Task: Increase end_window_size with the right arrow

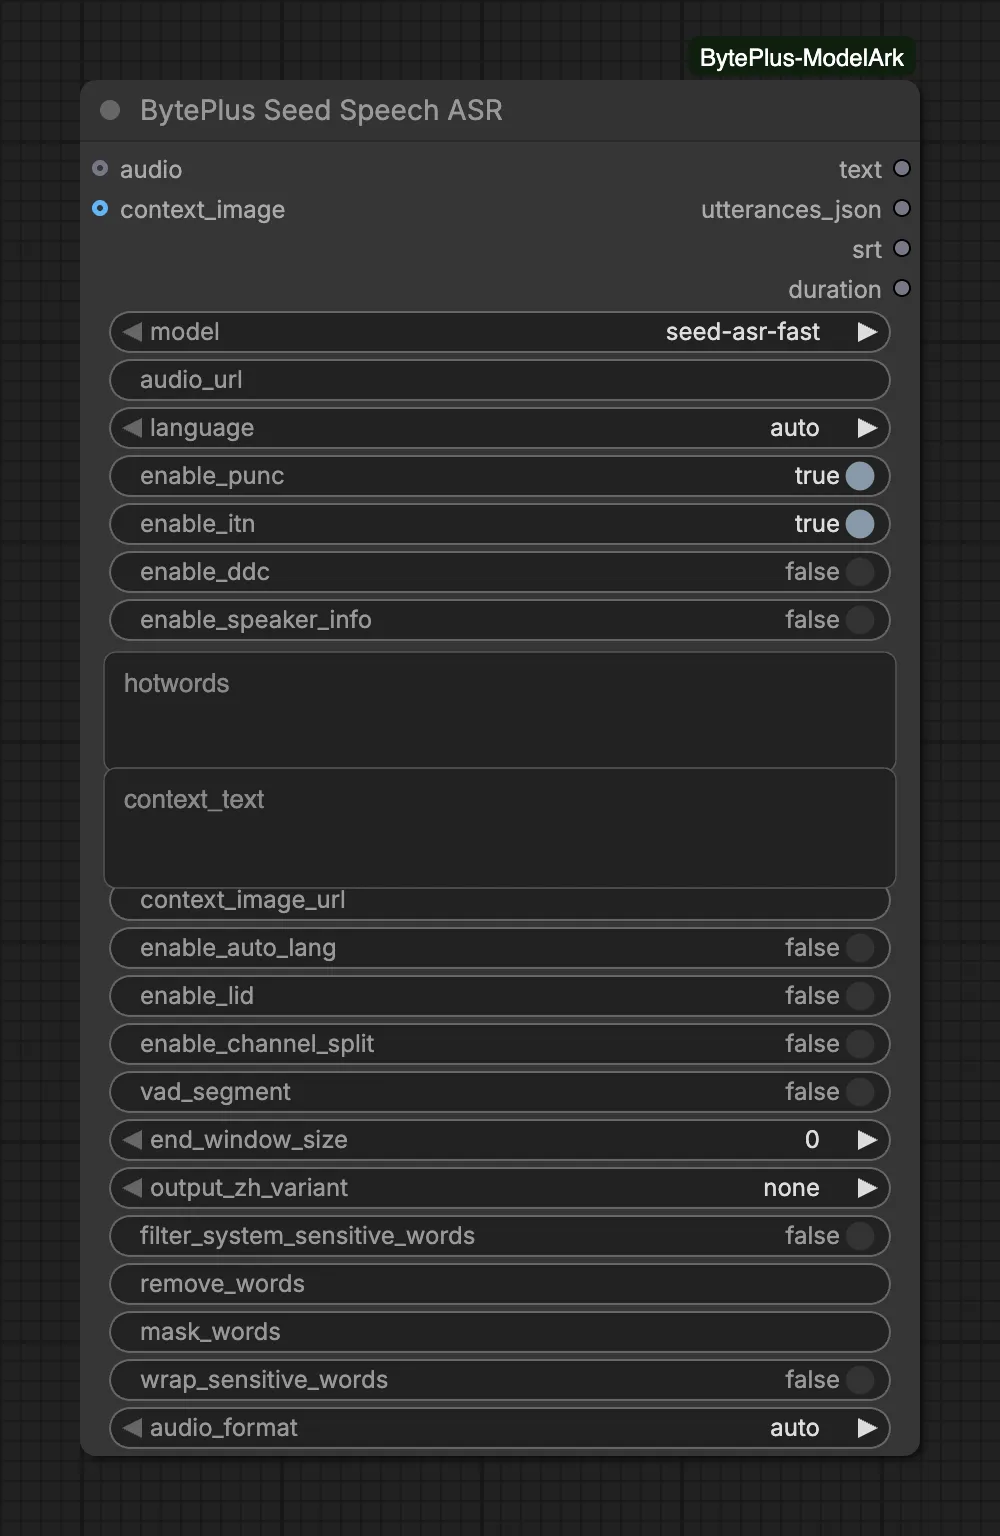Action: [867, 1140]
